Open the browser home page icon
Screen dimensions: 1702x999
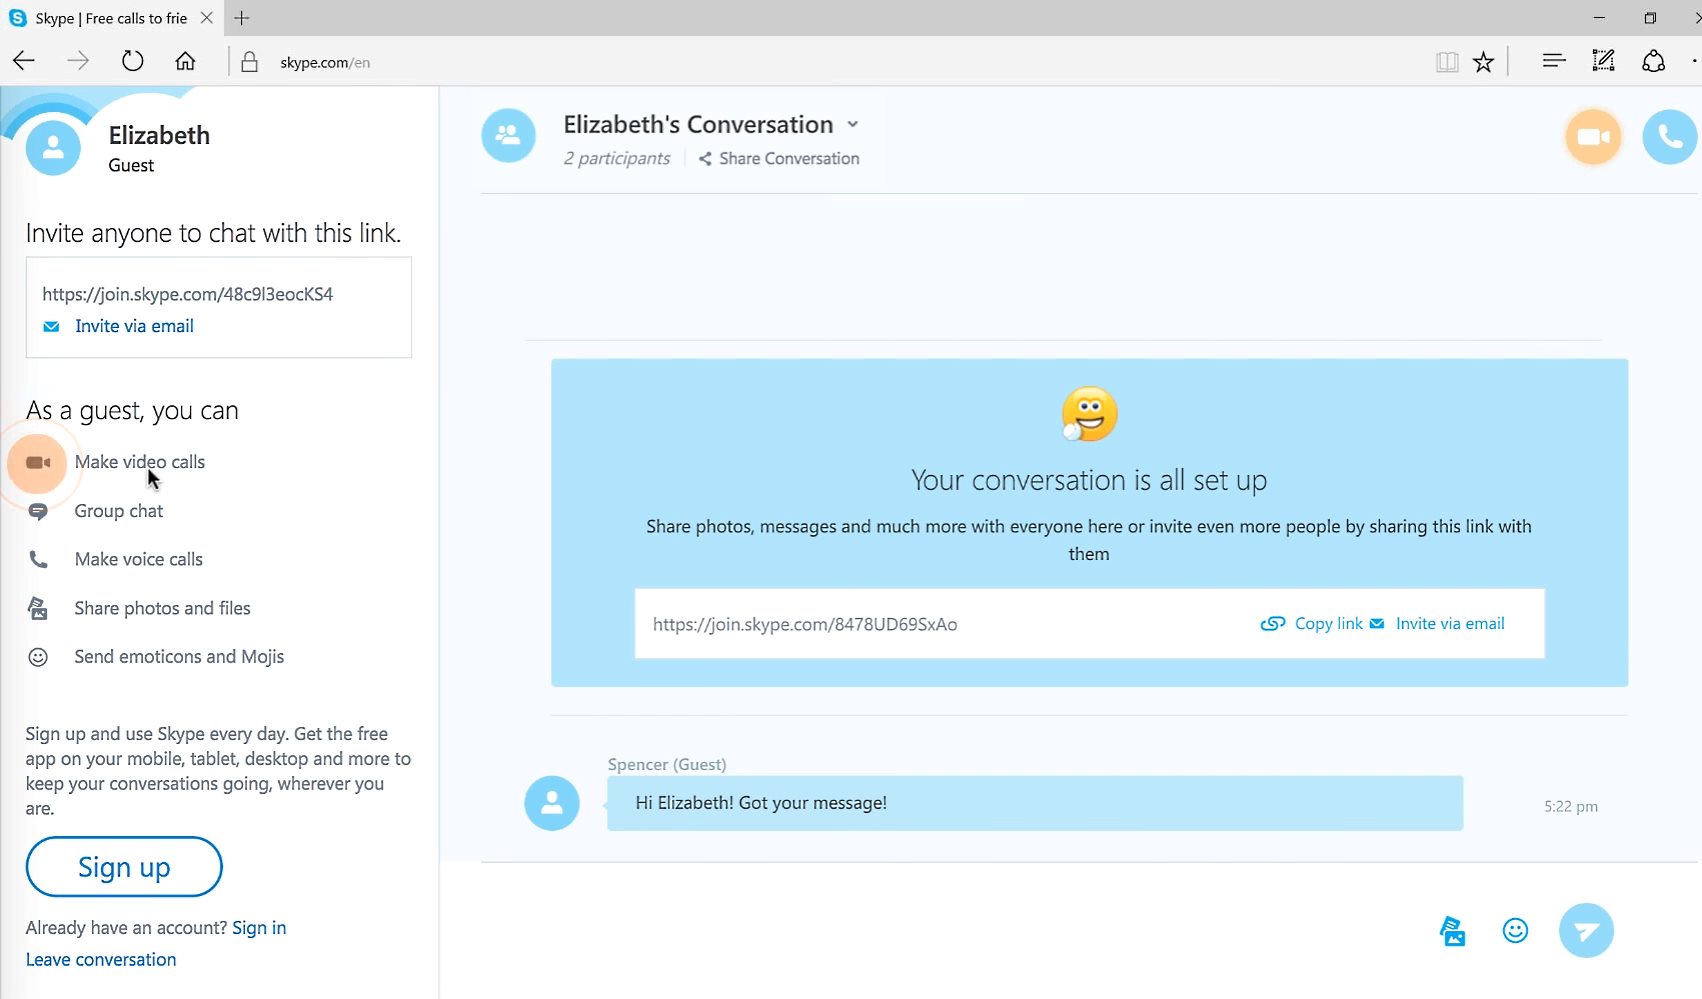click(x=185, y=62)
